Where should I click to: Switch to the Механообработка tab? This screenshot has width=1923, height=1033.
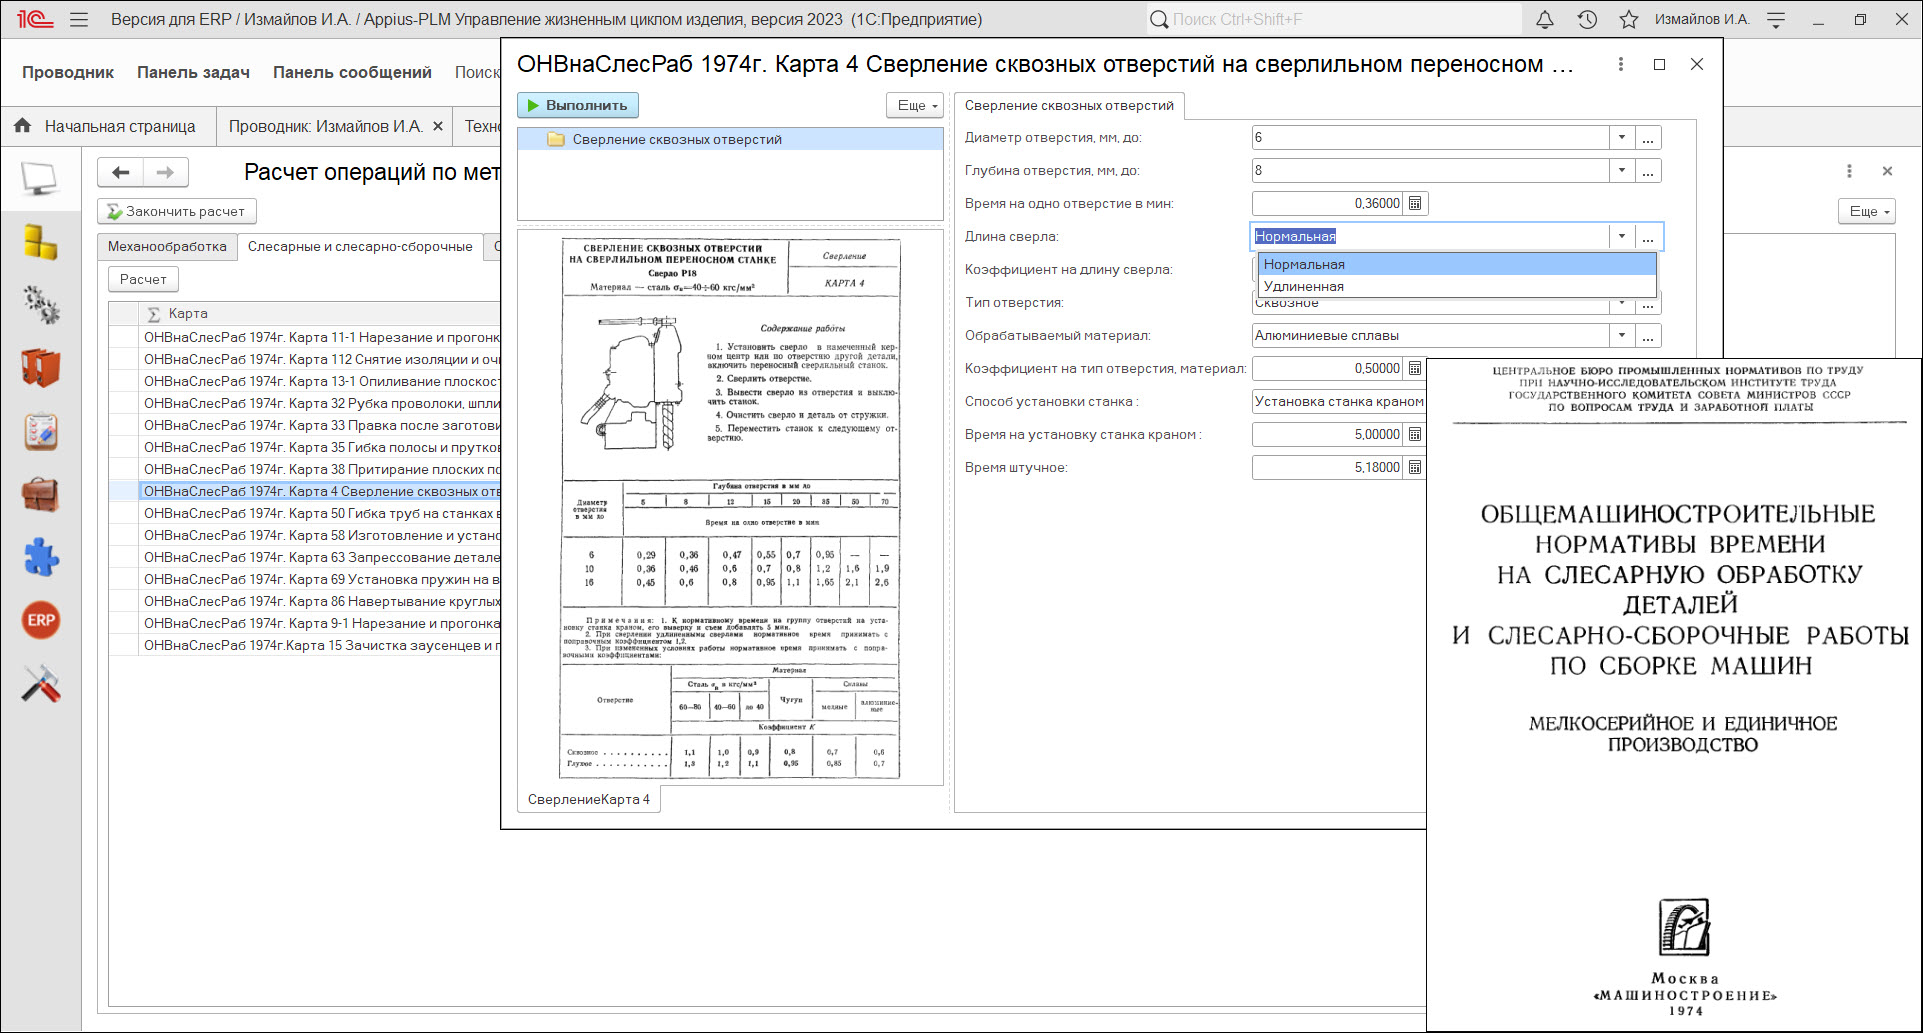[167, 245]
